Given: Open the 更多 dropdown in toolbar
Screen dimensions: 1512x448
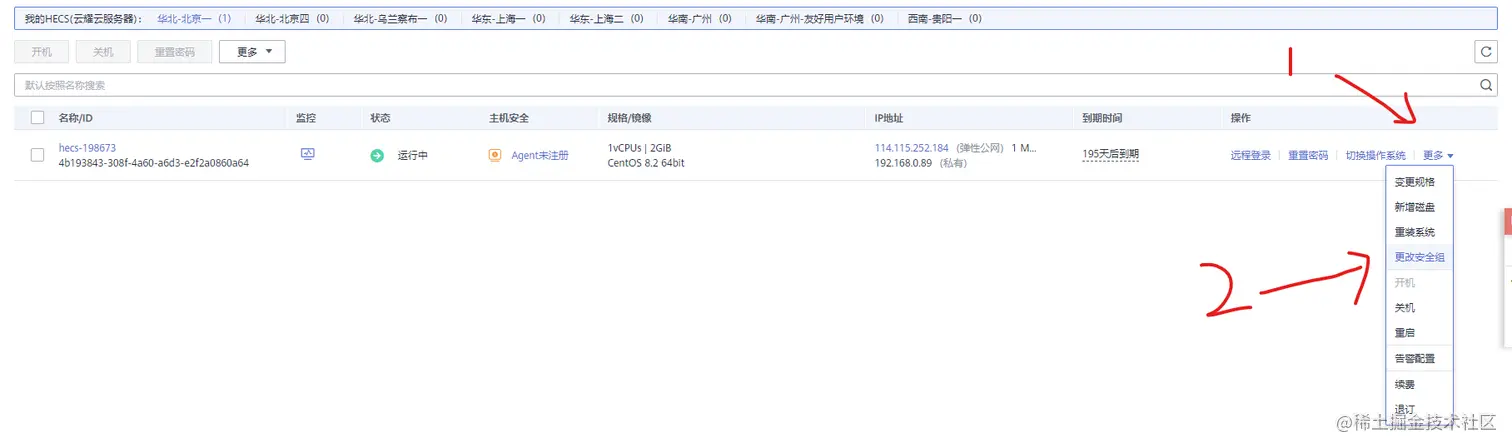Looking at the screenshot, I should click(253, 52).
